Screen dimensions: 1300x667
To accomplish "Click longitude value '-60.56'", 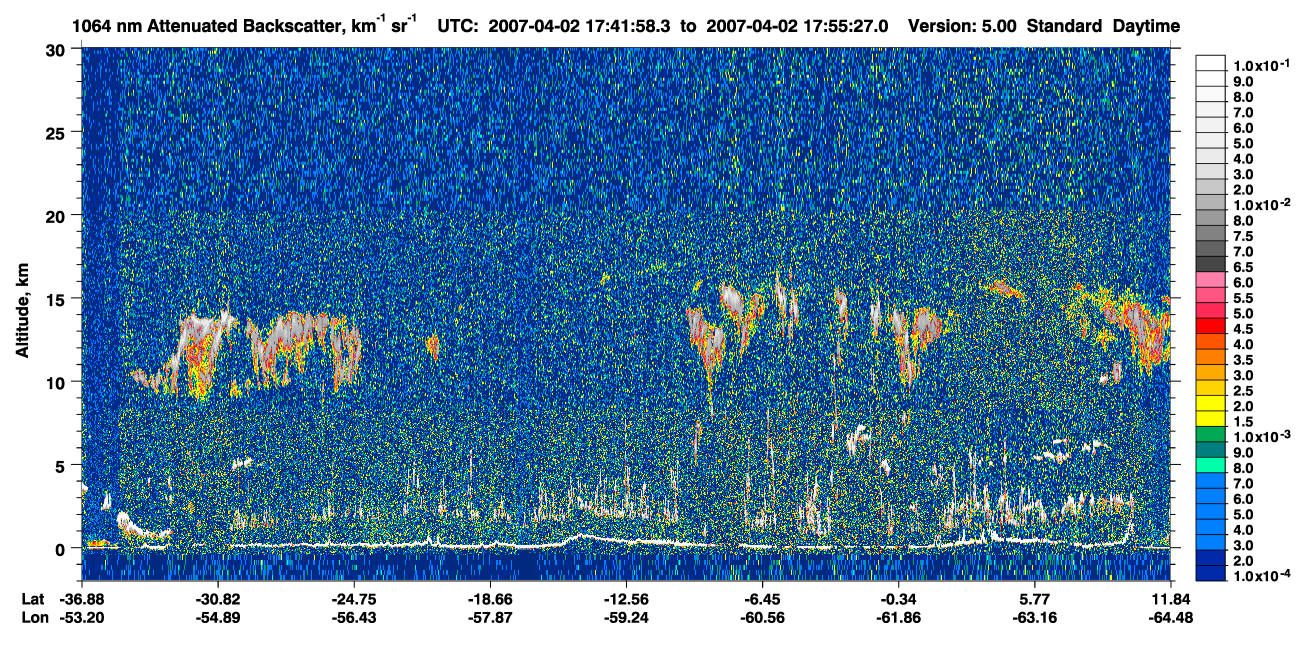I will coord(762,617).
